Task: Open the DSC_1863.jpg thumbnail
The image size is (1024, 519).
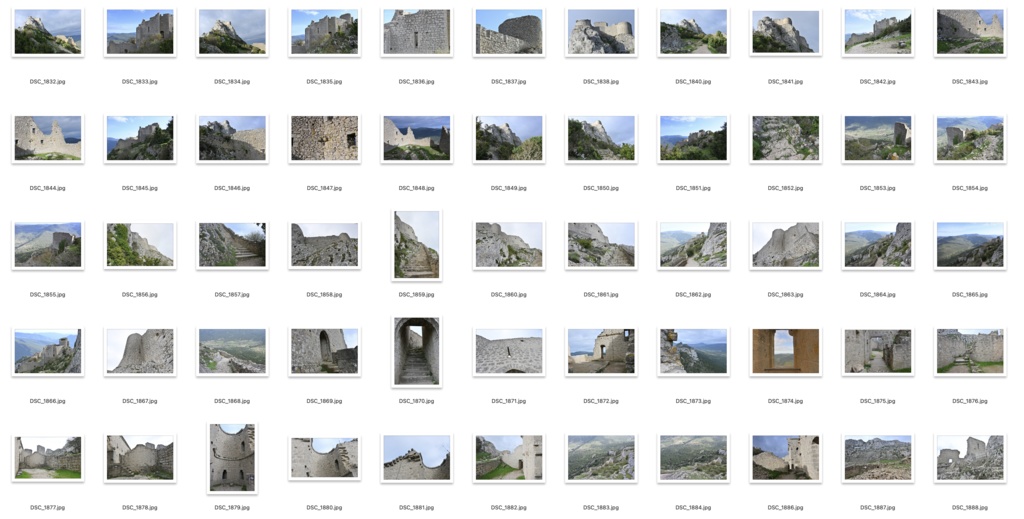Action: tap(786, 245)
